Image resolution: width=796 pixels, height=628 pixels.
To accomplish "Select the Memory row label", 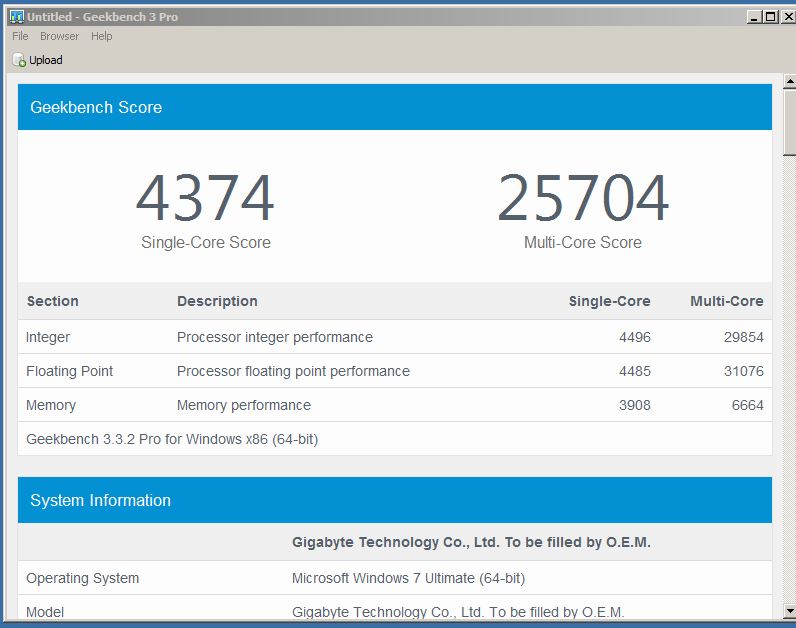I will [51, 405].
